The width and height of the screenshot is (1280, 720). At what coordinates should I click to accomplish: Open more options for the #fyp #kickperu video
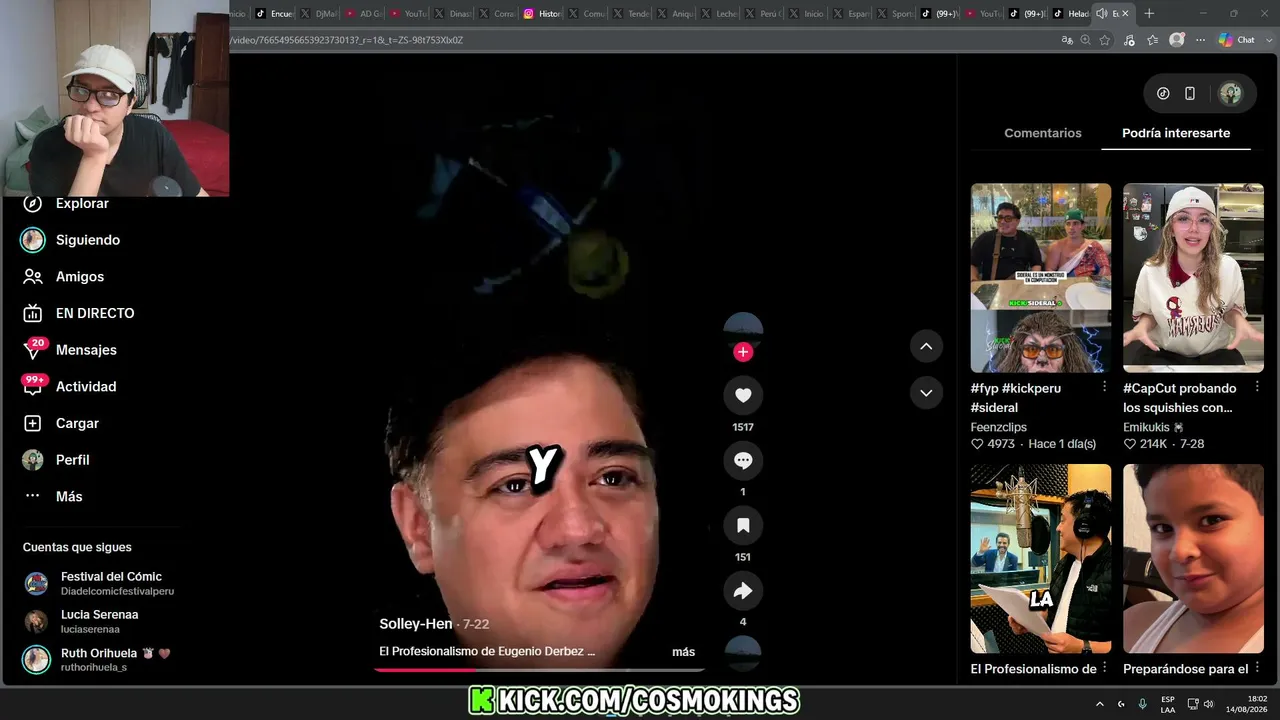tap(1104, 387)
